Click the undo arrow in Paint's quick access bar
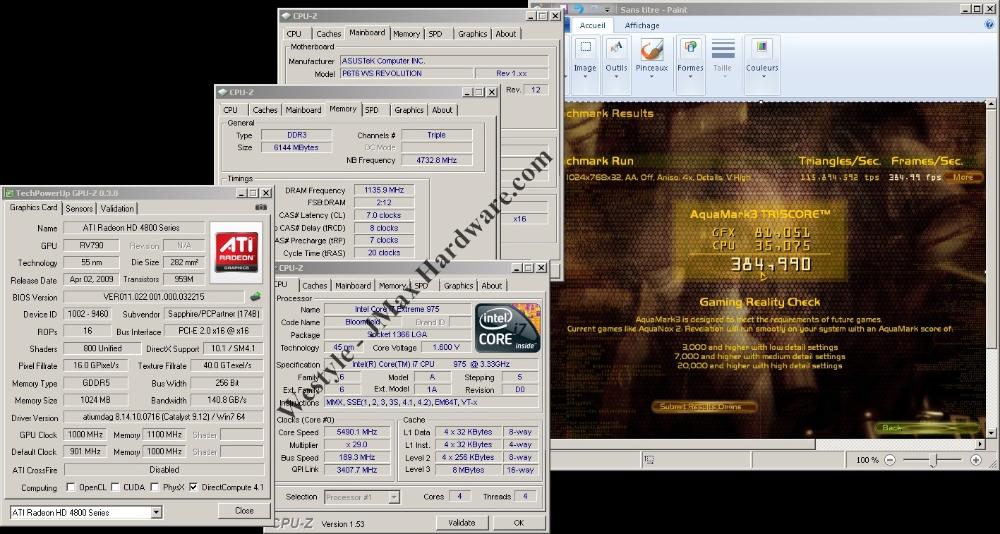Viewport: 1000px width, 534px height. [580, 9]
